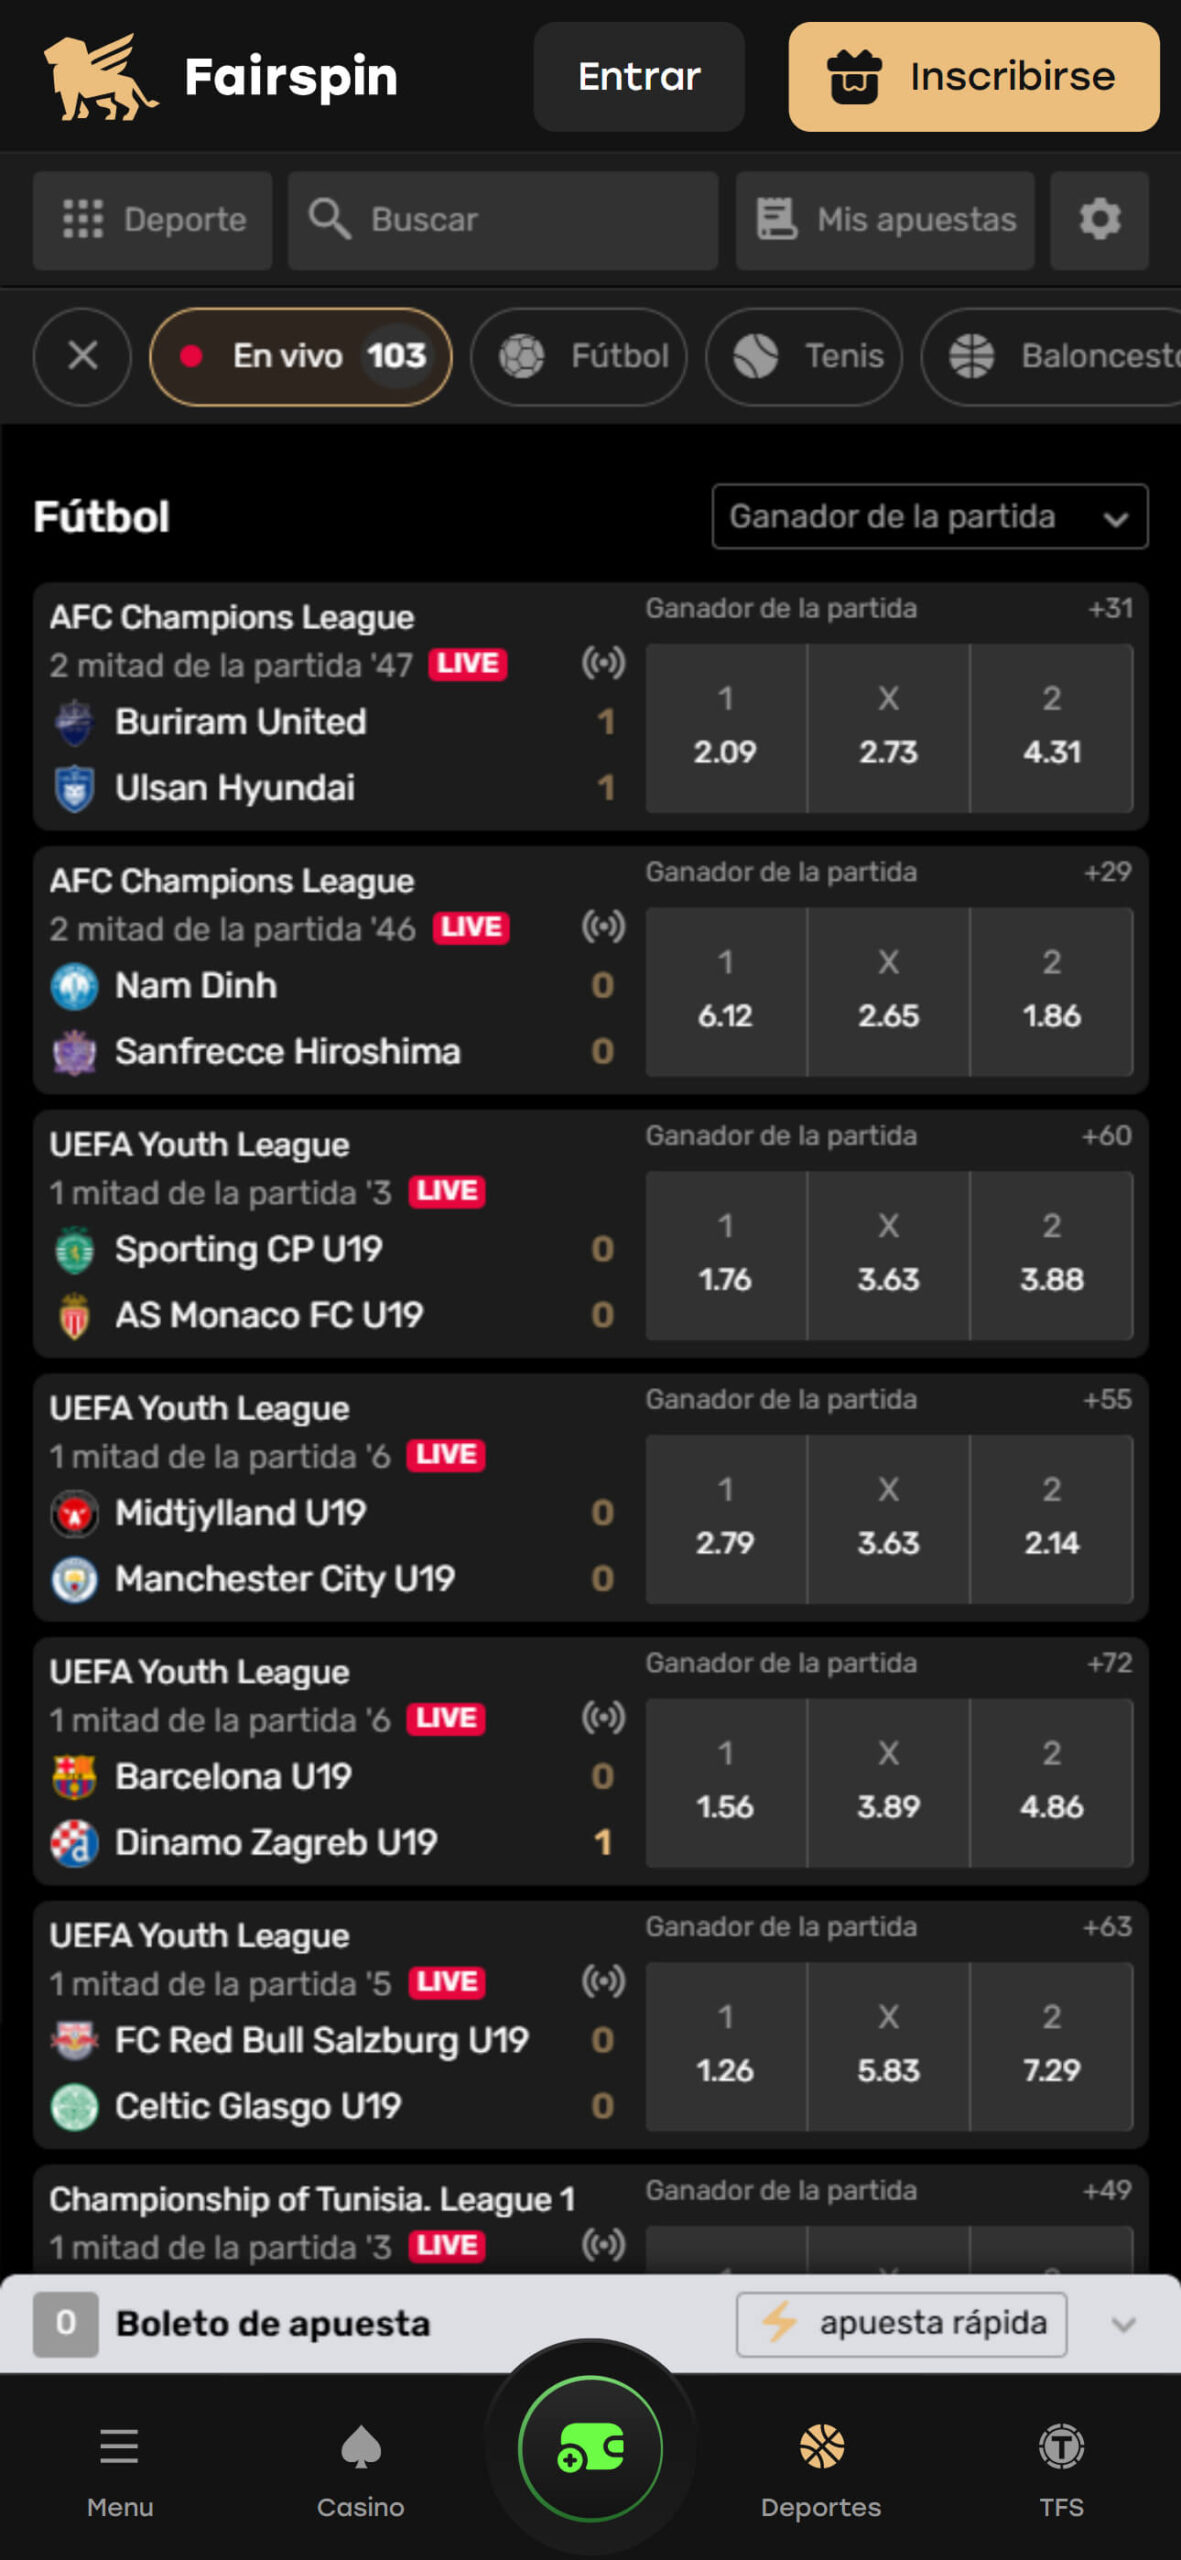Open the Deporte sports menu
Image resolution: width=1181 pixels, height=2560 pixels.
(153, 220)
